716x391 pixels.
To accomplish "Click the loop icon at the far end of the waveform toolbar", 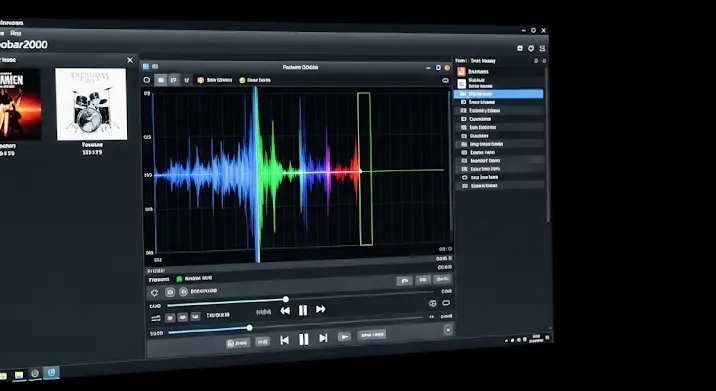I will [x=445, y=80].
